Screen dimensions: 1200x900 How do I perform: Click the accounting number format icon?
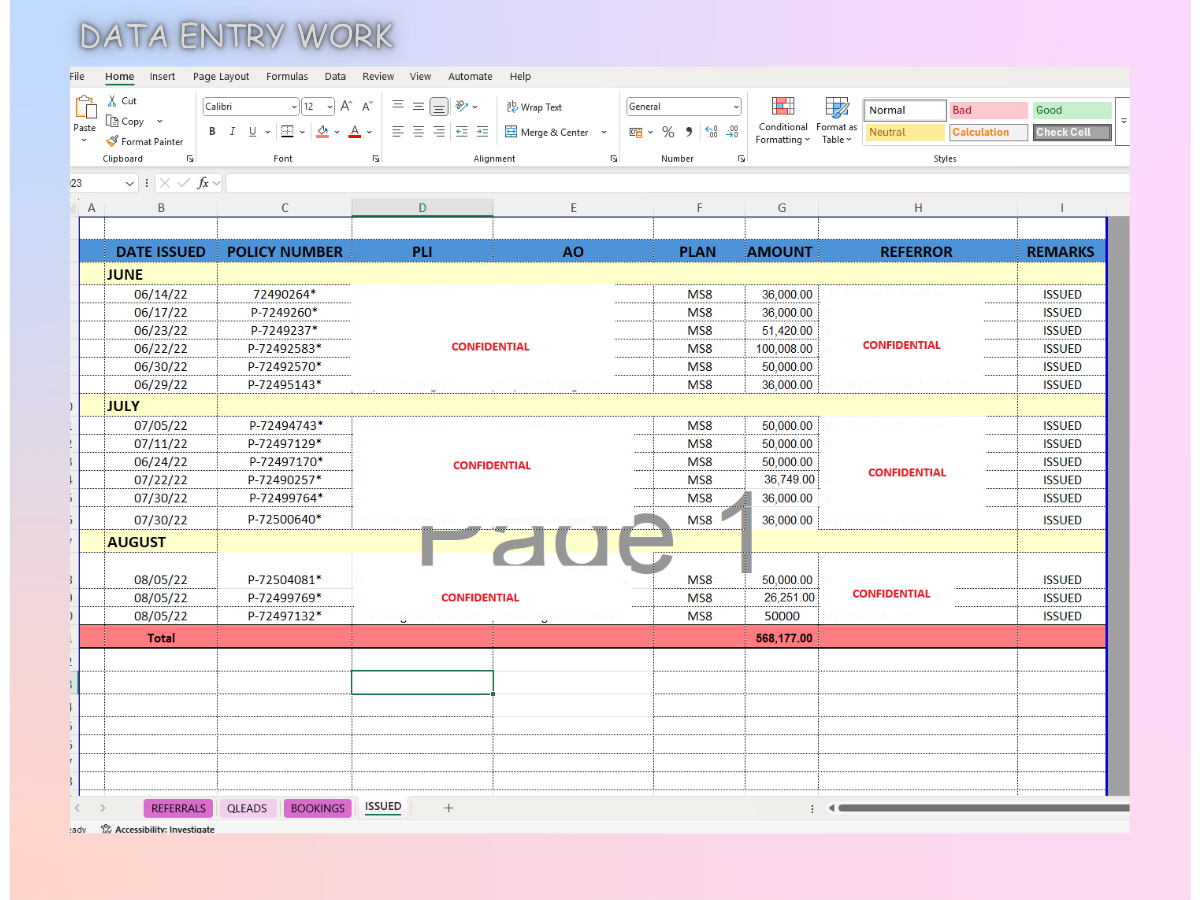click(x=636, y=132)
